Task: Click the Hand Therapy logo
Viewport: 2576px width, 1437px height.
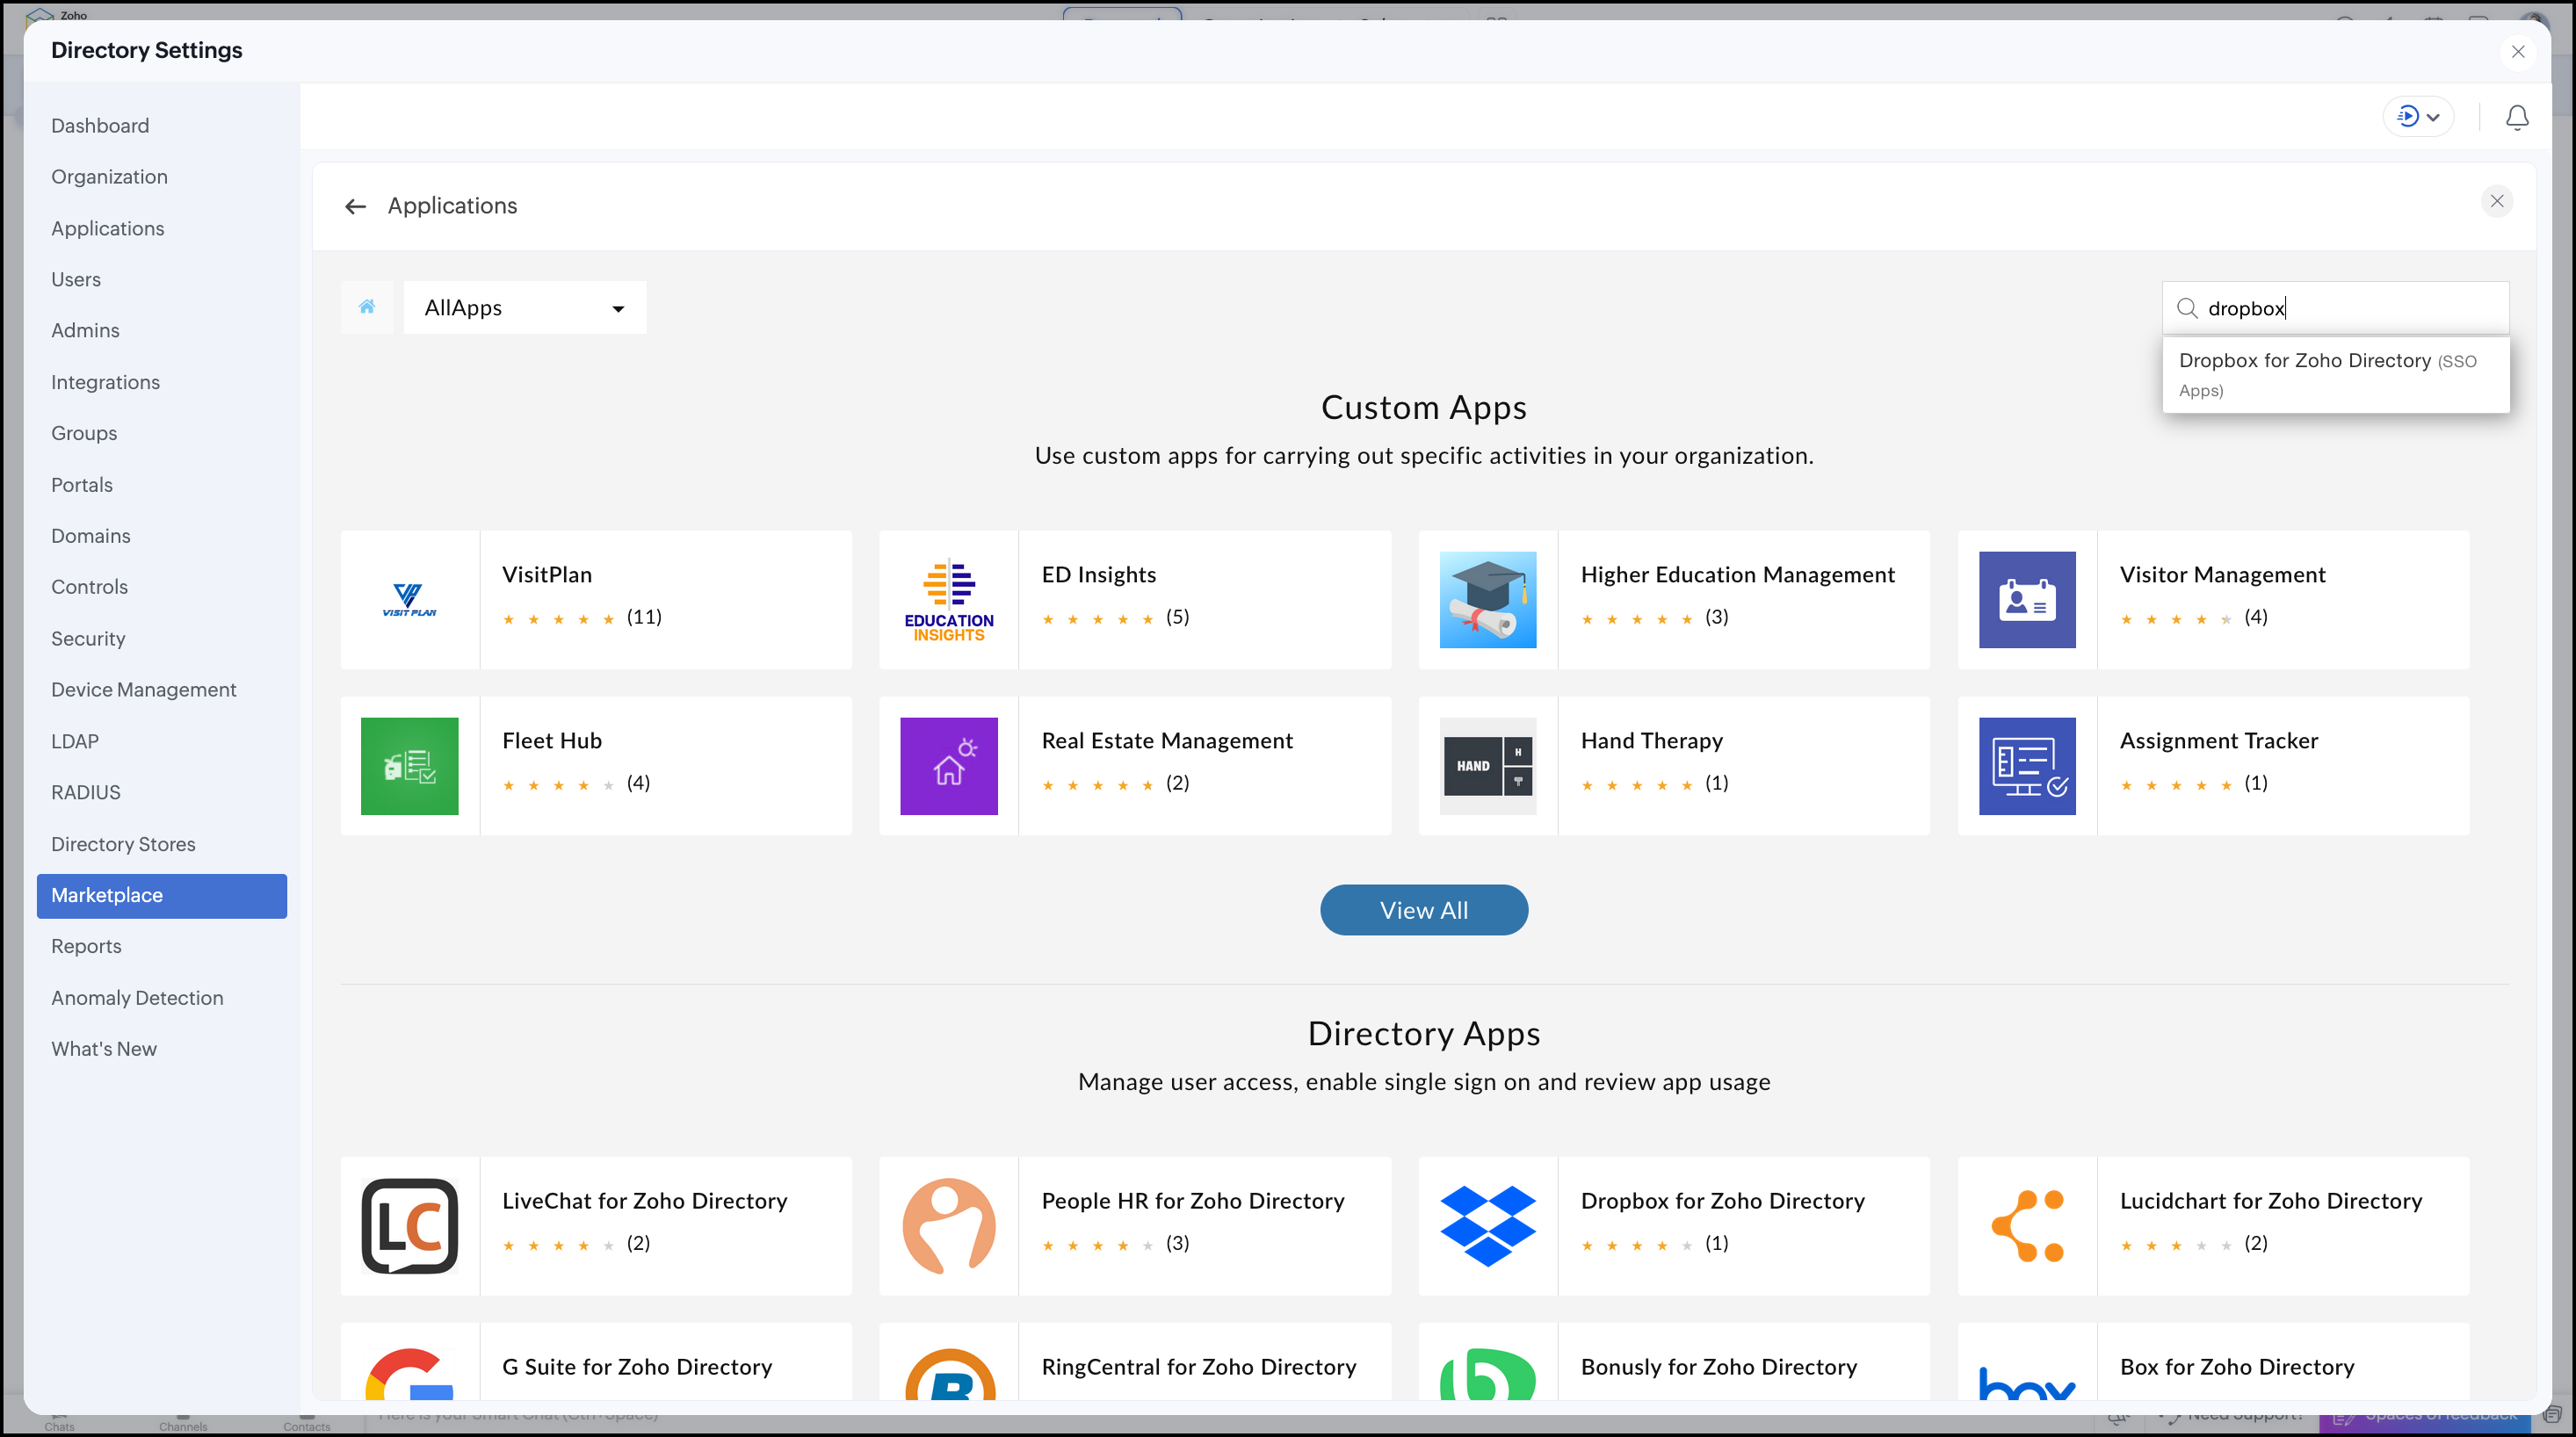Action: 1487,766
